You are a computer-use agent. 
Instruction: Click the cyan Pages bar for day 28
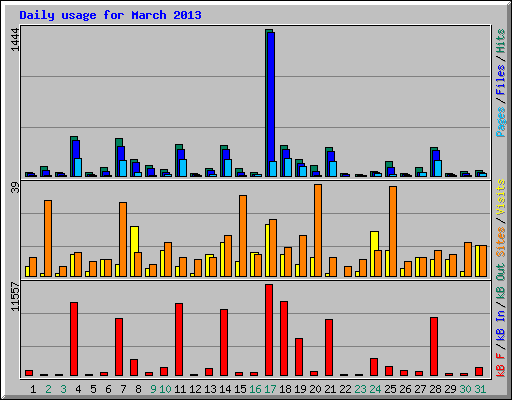click(x=438, y=168)
